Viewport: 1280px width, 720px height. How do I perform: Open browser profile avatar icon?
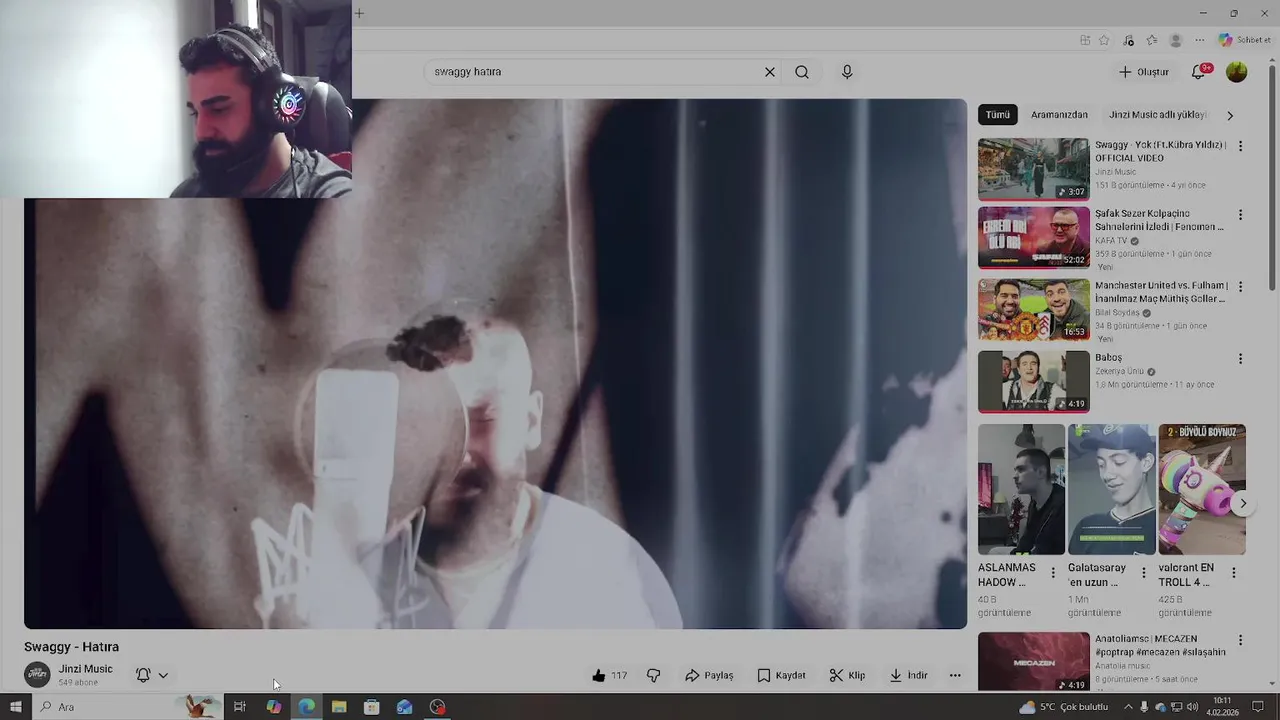[1176, 40]
